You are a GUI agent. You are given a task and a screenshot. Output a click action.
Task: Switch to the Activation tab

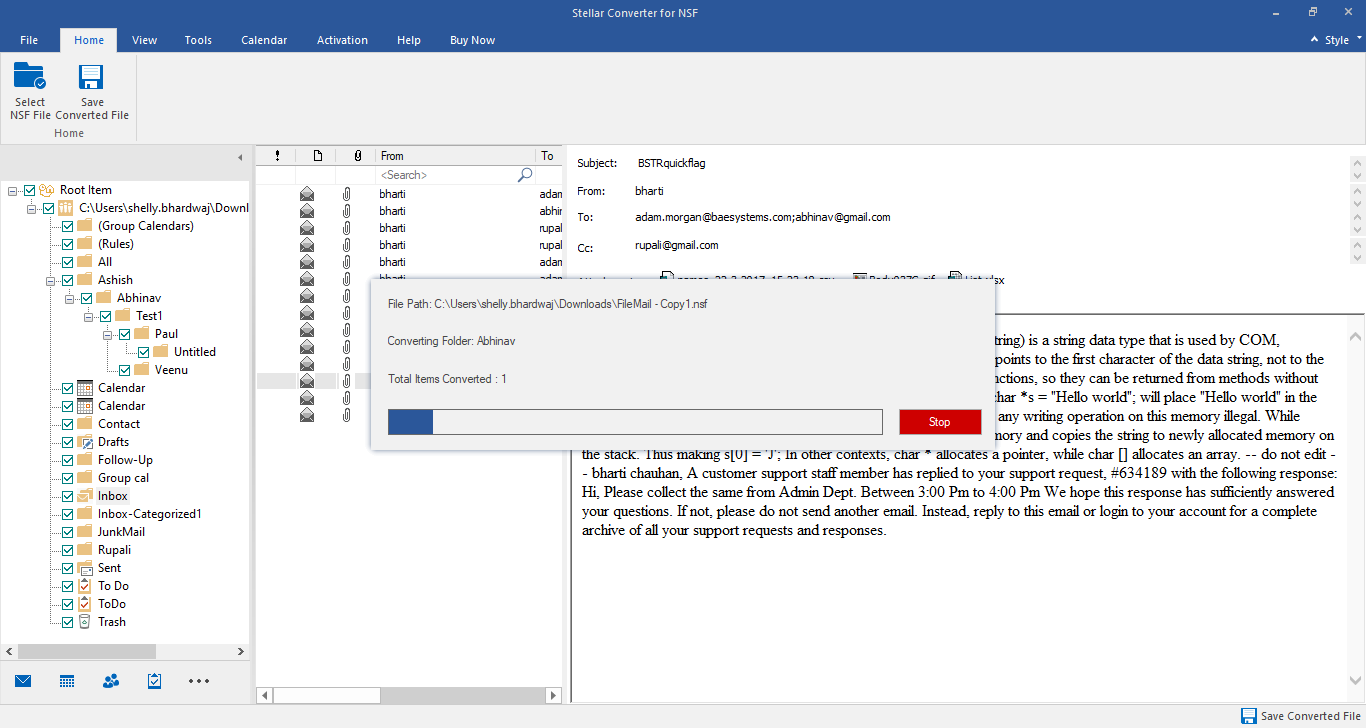[x=342, y=40]
